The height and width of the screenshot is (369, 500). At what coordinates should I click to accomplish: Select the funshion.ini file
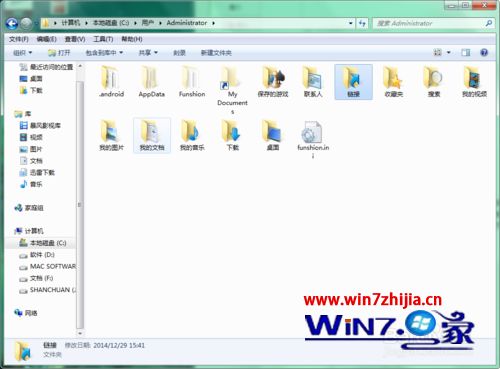(x=313, y=139)
